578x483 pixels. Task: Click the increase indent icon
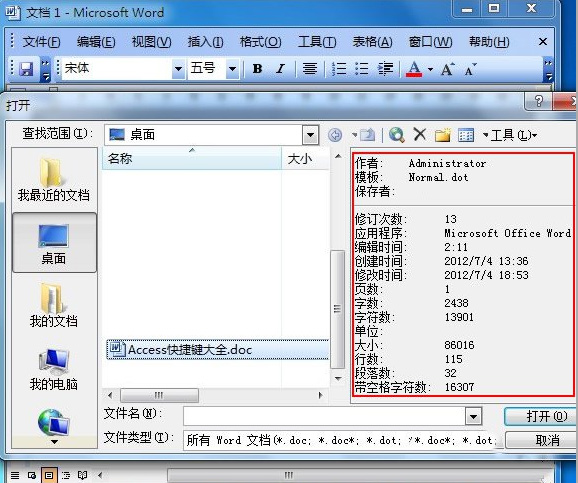click(x=385, y=69)
